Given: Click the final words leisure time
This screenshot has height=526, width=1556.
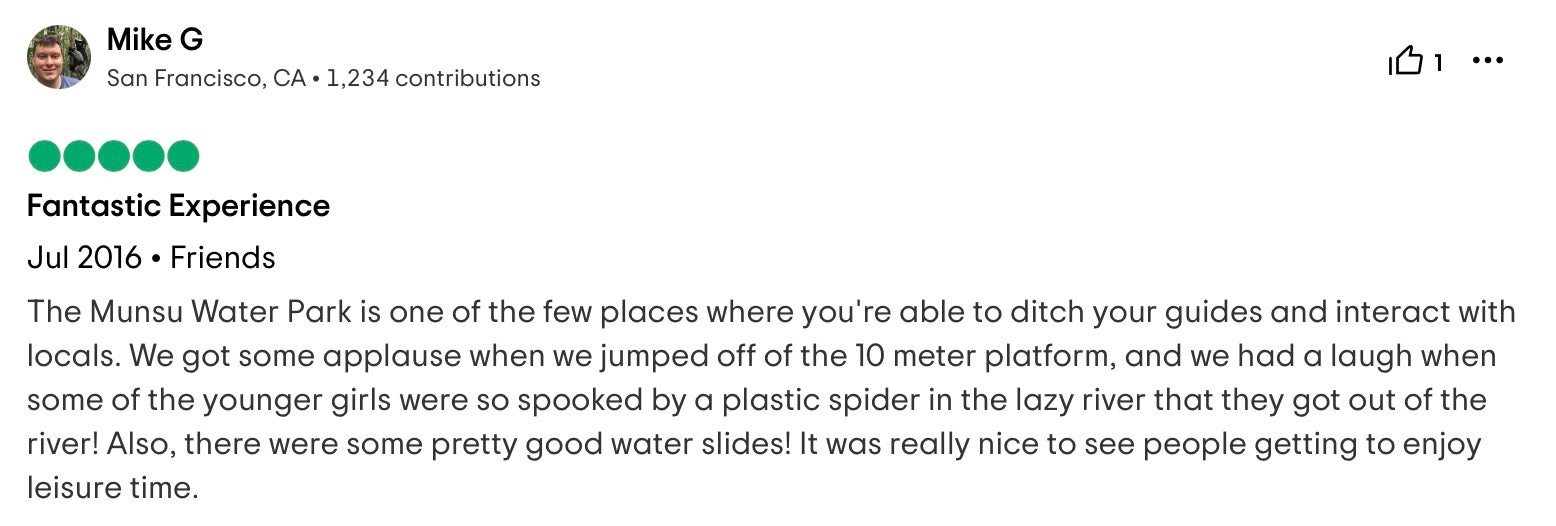Looking at the screenshot, I should click(x=108, y=488).
